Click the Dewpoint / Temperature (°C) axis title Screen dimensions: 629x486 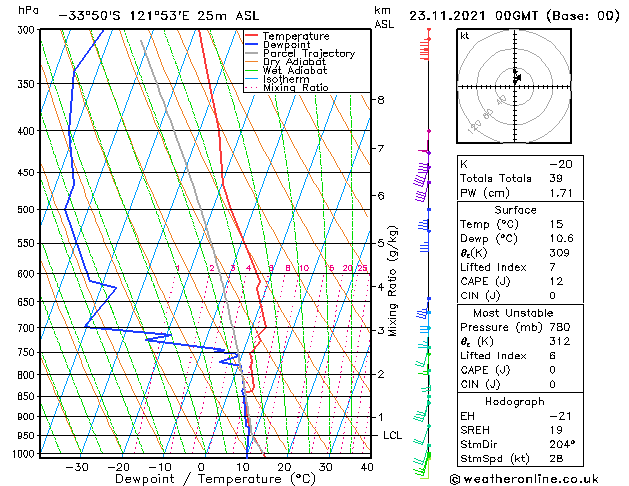(x=216, y=479)
